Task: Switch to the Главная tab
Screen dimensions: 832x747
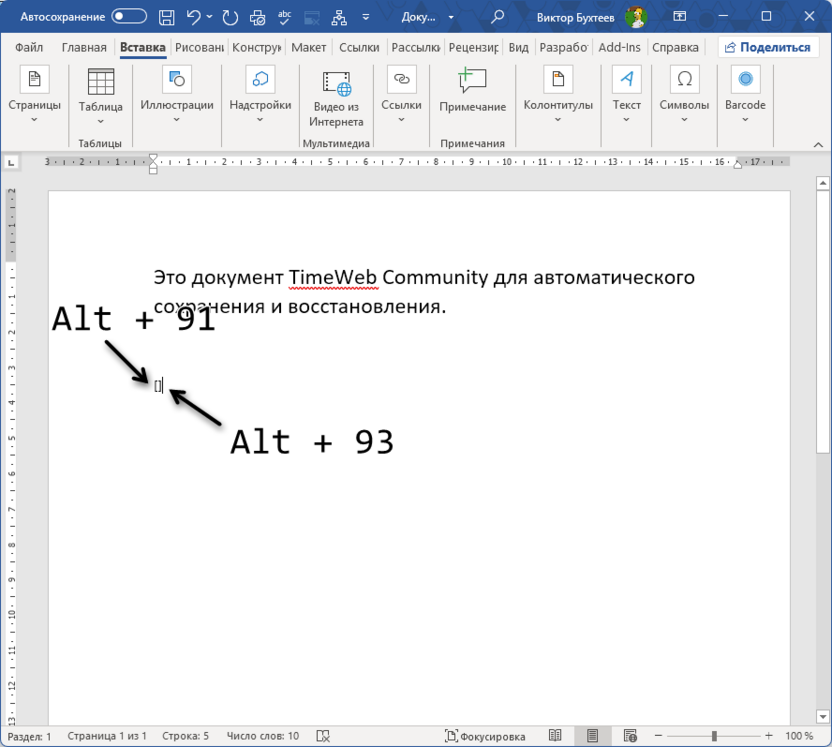Action: tap(84, 47)
